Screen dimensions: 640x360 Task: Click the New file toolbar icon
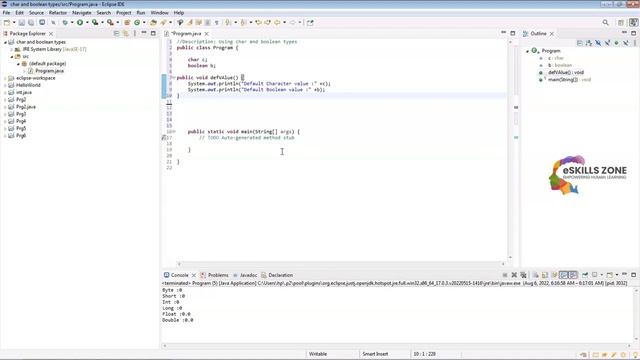click(x=7, y=22)
